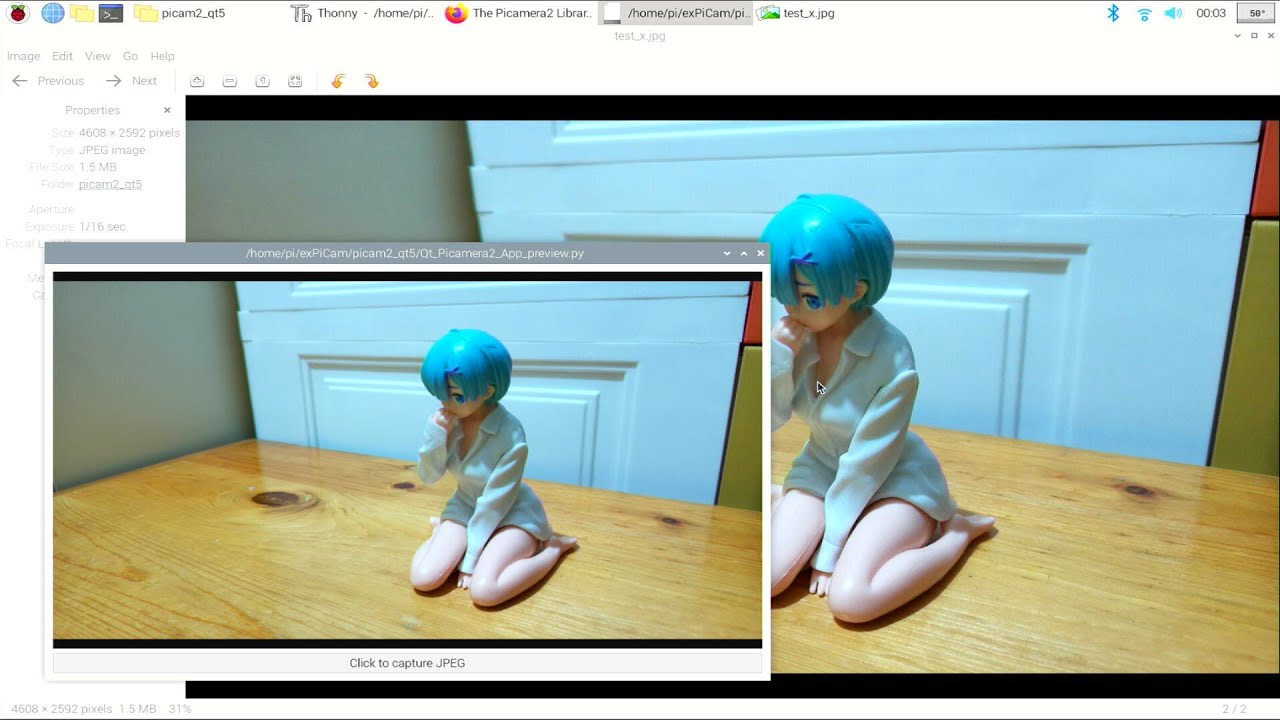The height and width of the screenshot is (720, 1280).
Task: Minimize the Qt_Picamera2_App_preview window
Action: pos(727,253)
